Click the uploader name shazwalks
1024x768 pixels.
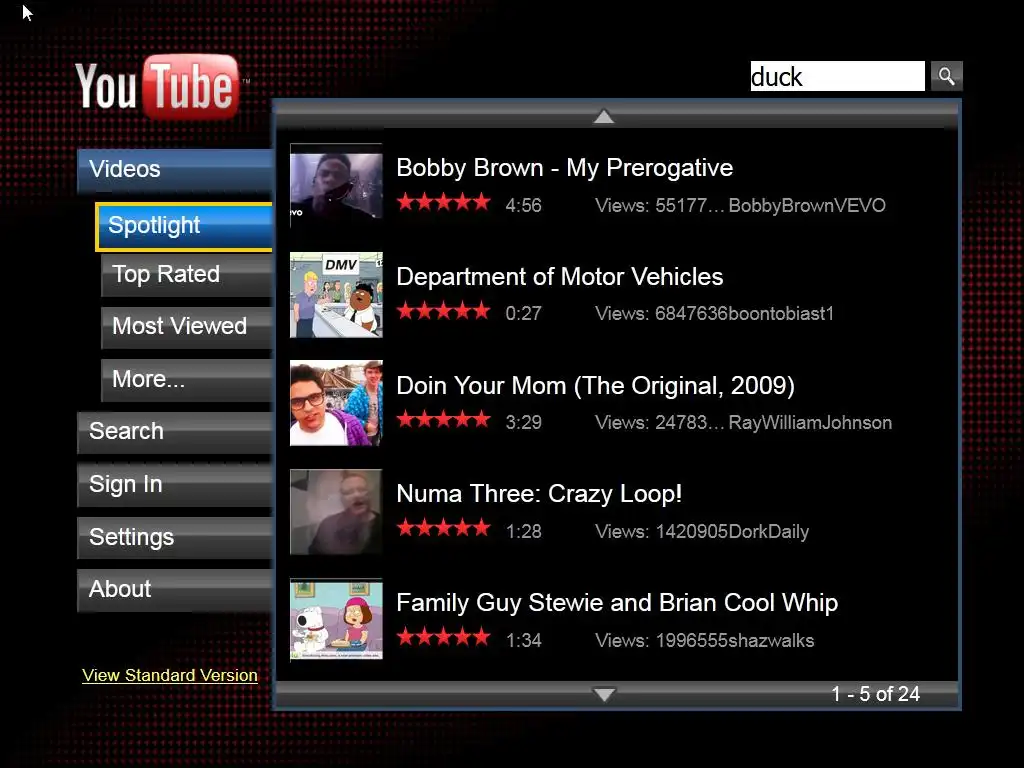[771, 641]
